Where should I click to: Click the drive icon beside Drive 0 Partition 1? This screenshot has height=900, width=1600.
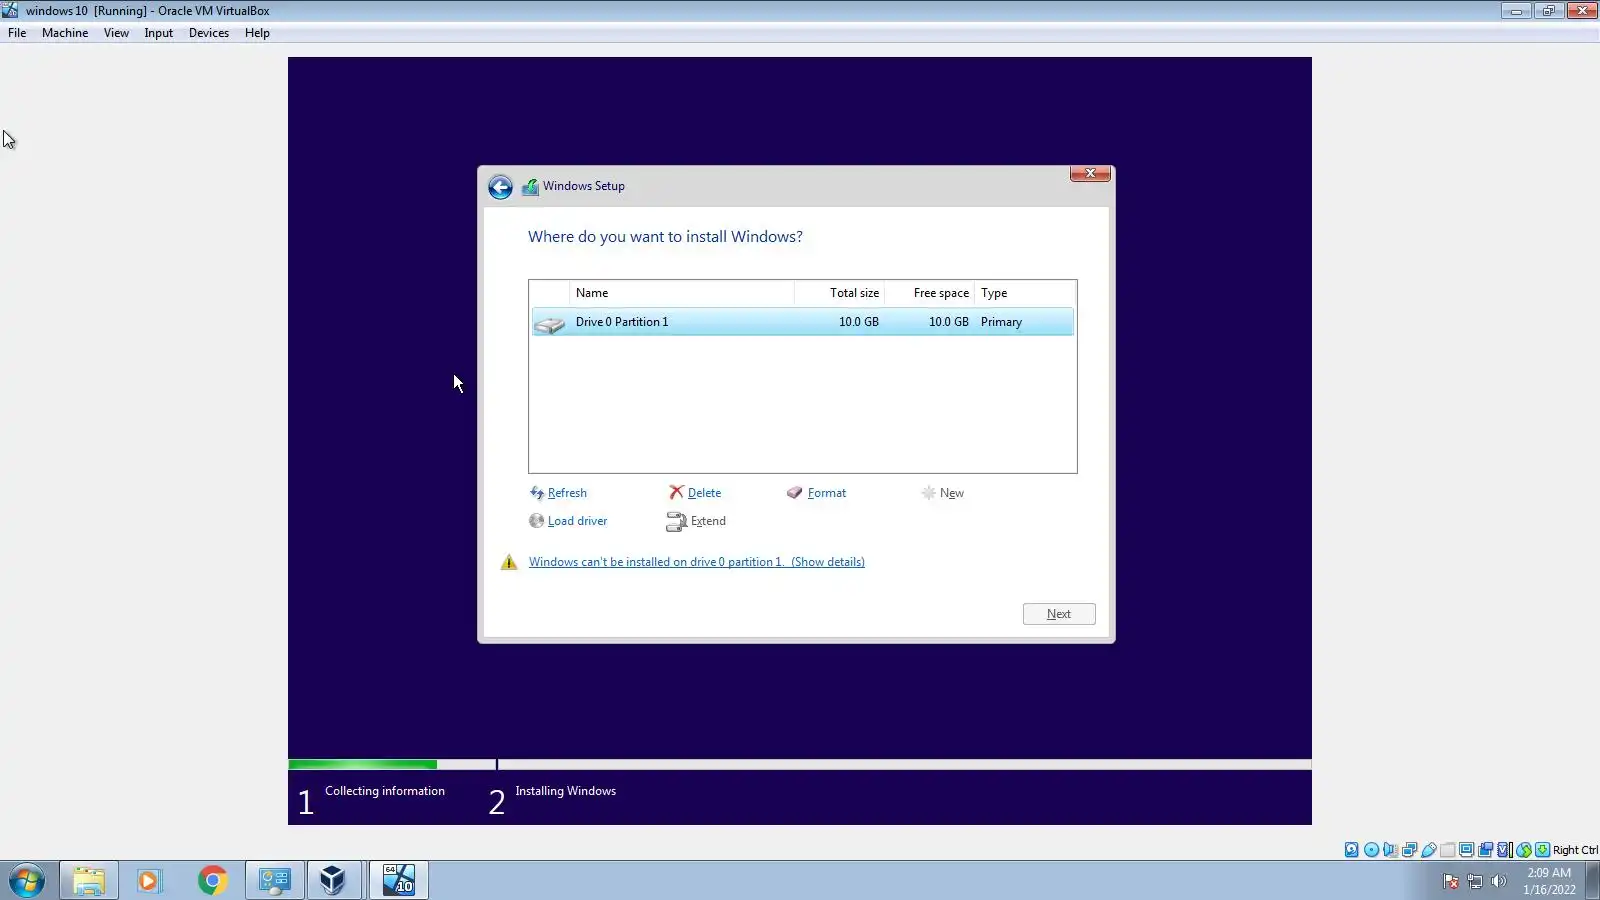pos(549,323)
